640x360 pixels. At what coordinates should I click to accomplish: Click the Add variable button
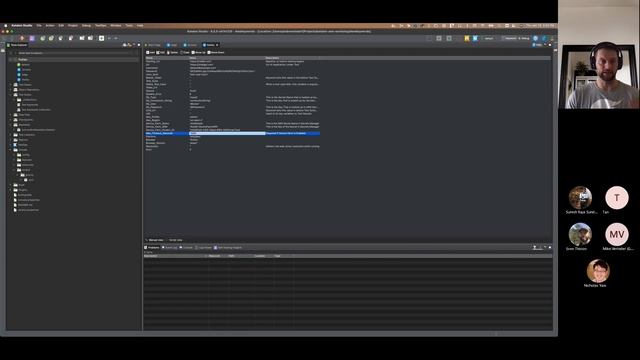[x=150, y=52]
